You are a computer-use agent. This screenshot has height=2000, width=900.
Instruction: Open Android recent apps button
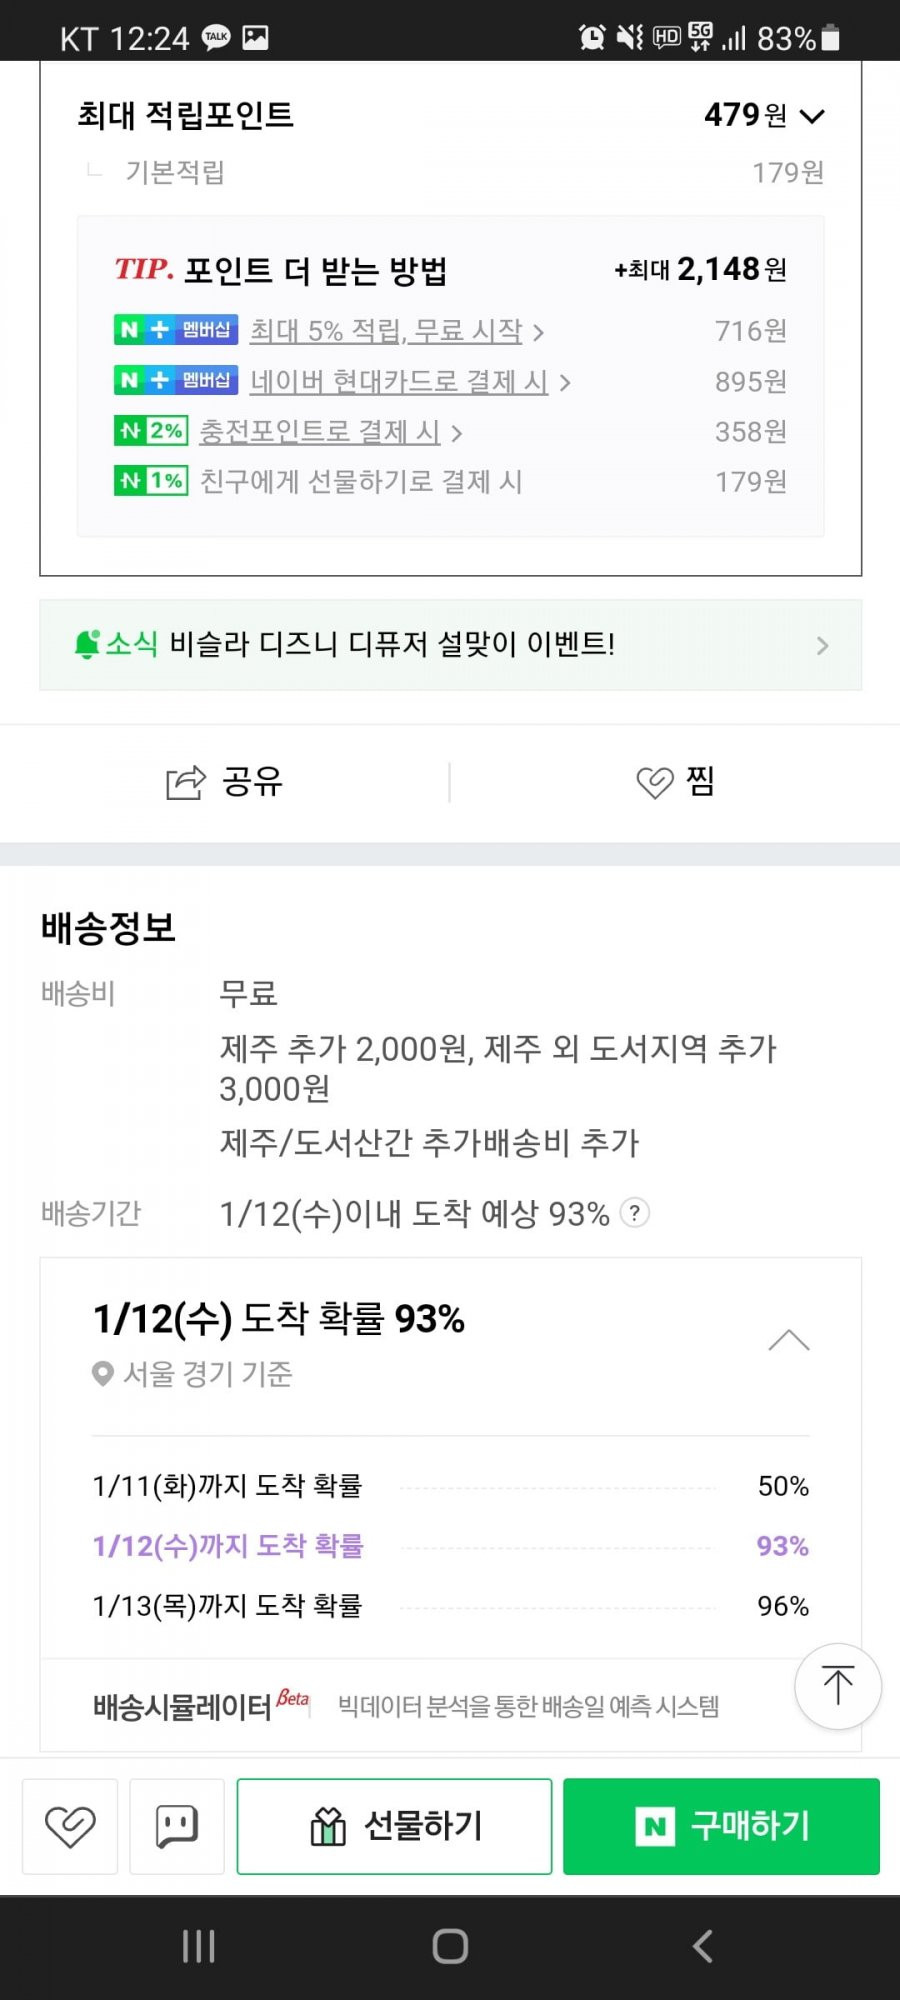point(198,1946)
